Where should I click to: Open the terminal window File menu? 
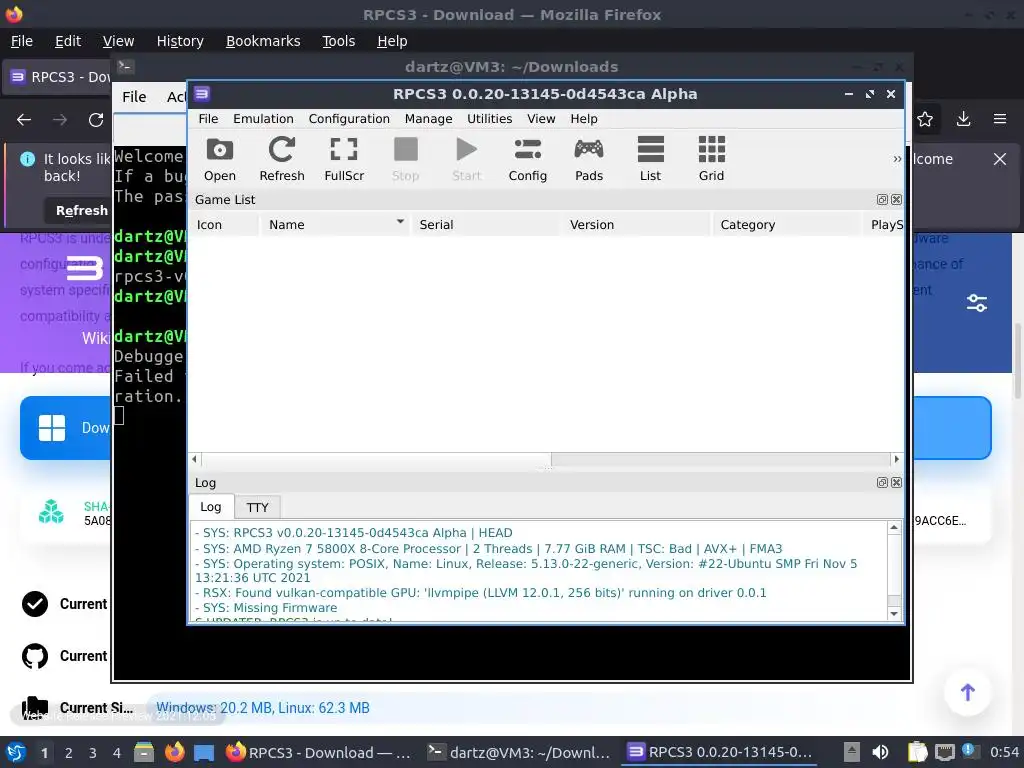(134, 97)
